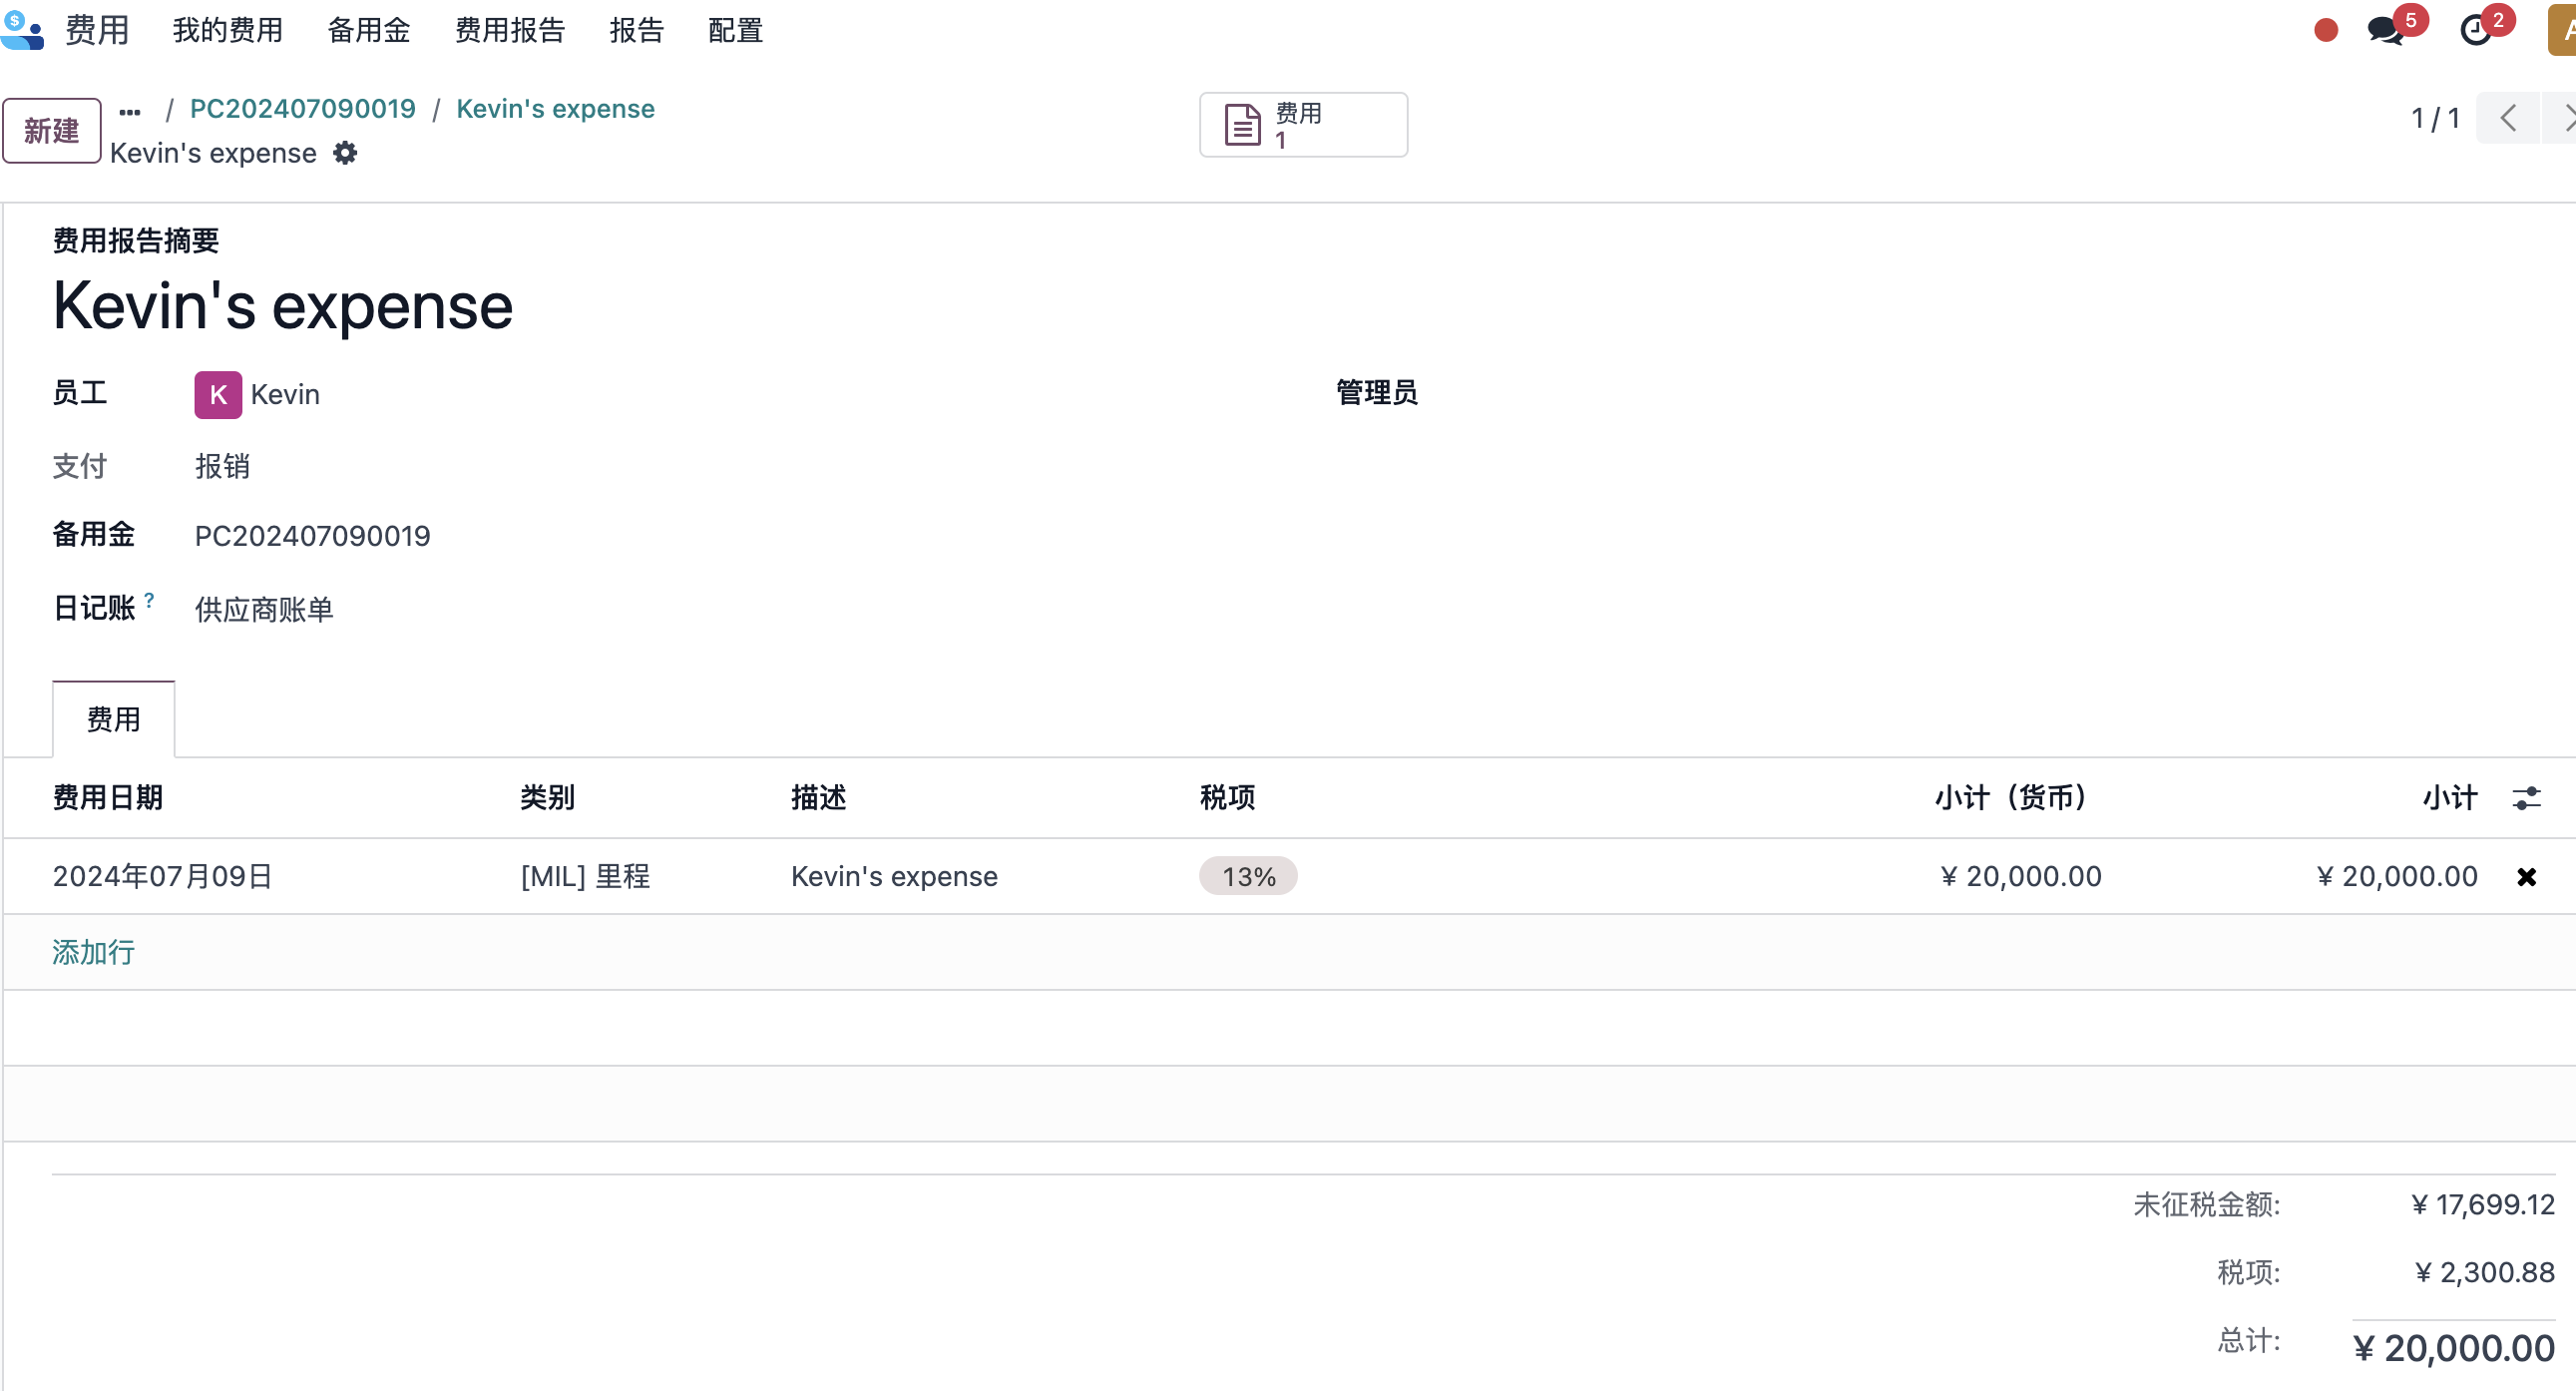The image size is (2576, 1391).
Task: Open the optional columns adjust icon
Action: pos(2526,798)
